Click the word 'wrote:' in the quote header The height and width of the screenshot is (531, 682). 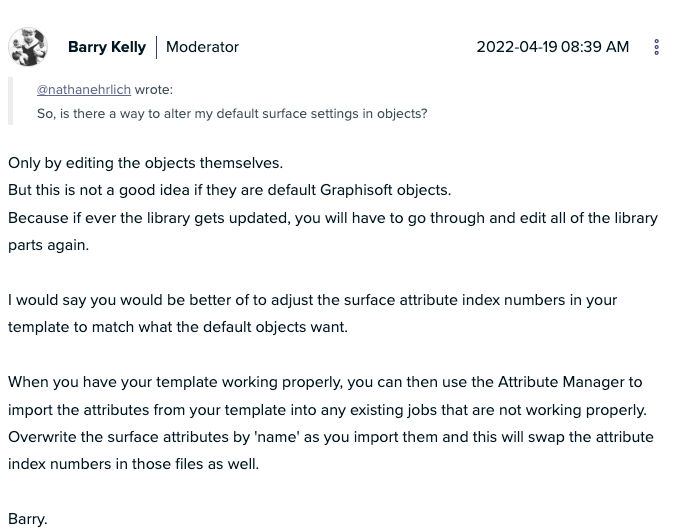154,89
